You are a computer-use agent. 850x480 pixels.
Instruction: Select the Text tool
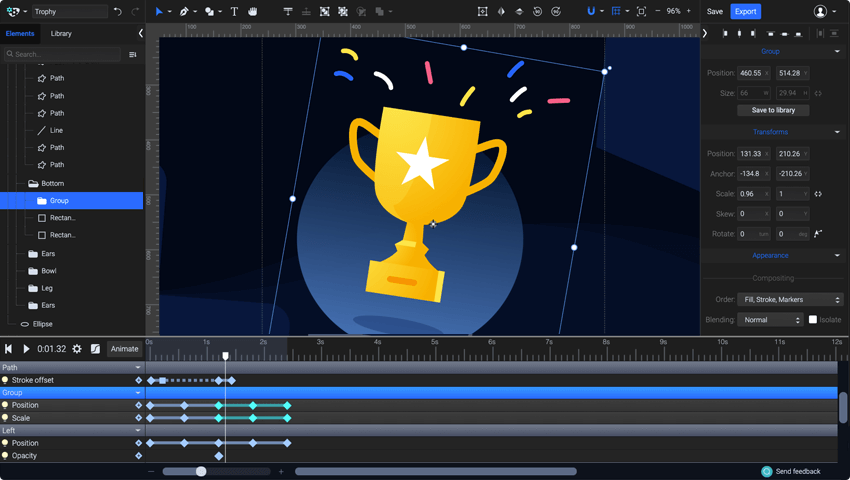point(234,11)
